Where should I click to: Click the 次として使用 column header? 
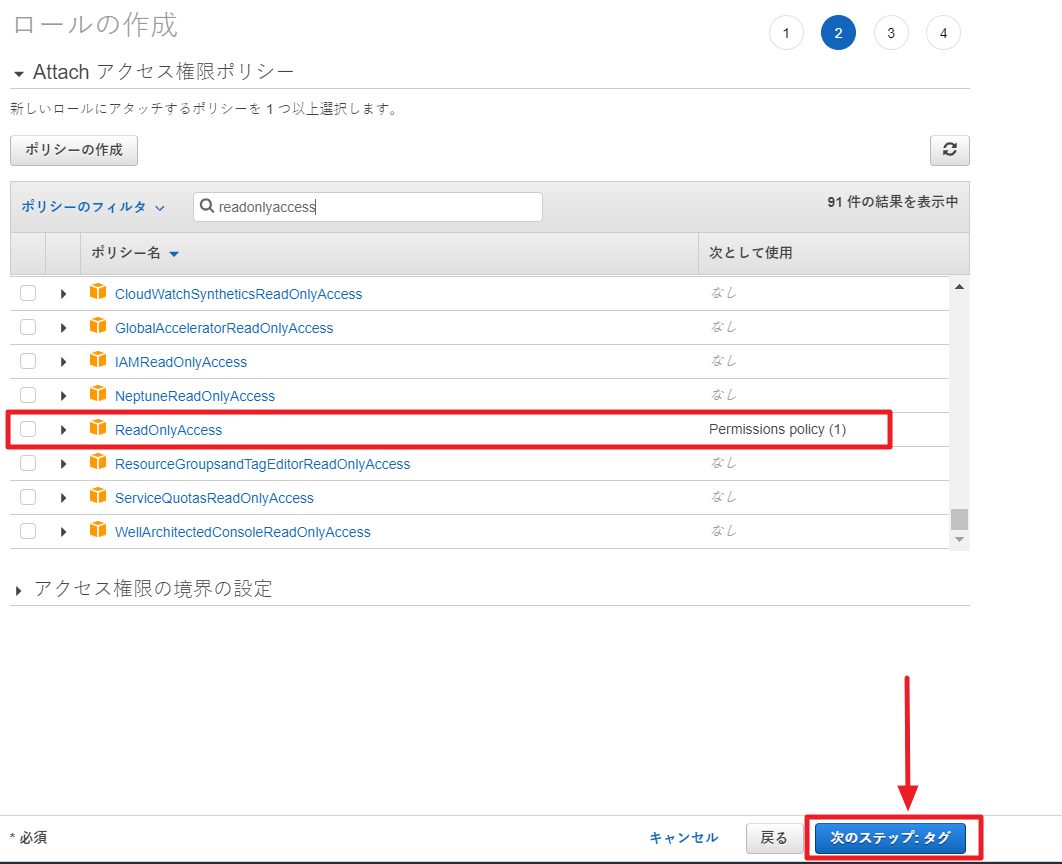click(x=750, y=253)
